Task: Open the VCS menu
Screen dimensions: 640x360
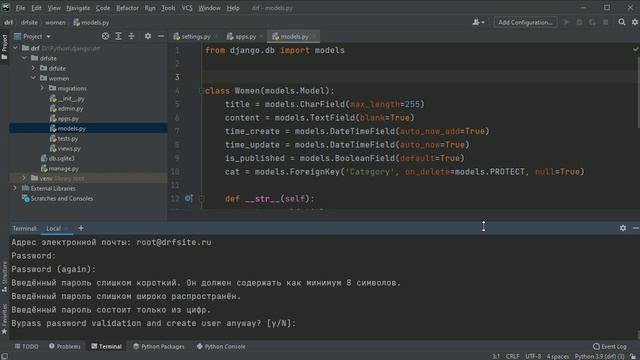Action: 187,8
